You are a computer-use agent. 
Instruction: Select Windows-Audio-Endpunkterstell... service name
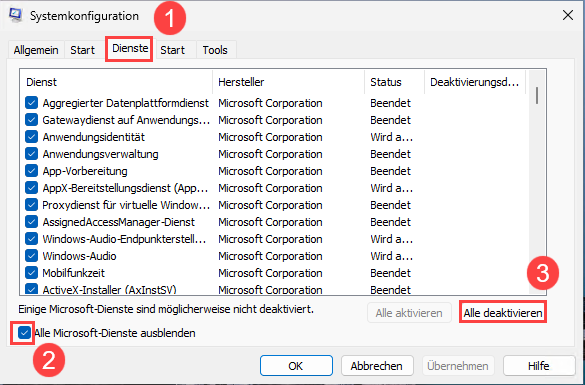click(x=124, y=239)
